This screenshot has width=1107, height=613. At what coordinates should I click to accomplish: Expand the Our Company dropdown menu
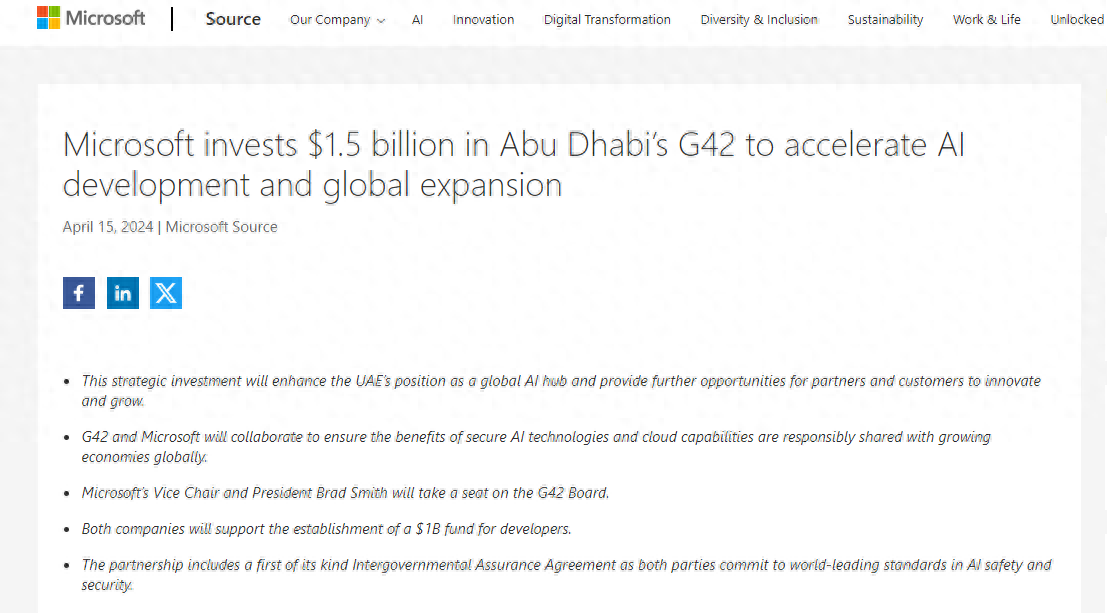pos(337,20)
